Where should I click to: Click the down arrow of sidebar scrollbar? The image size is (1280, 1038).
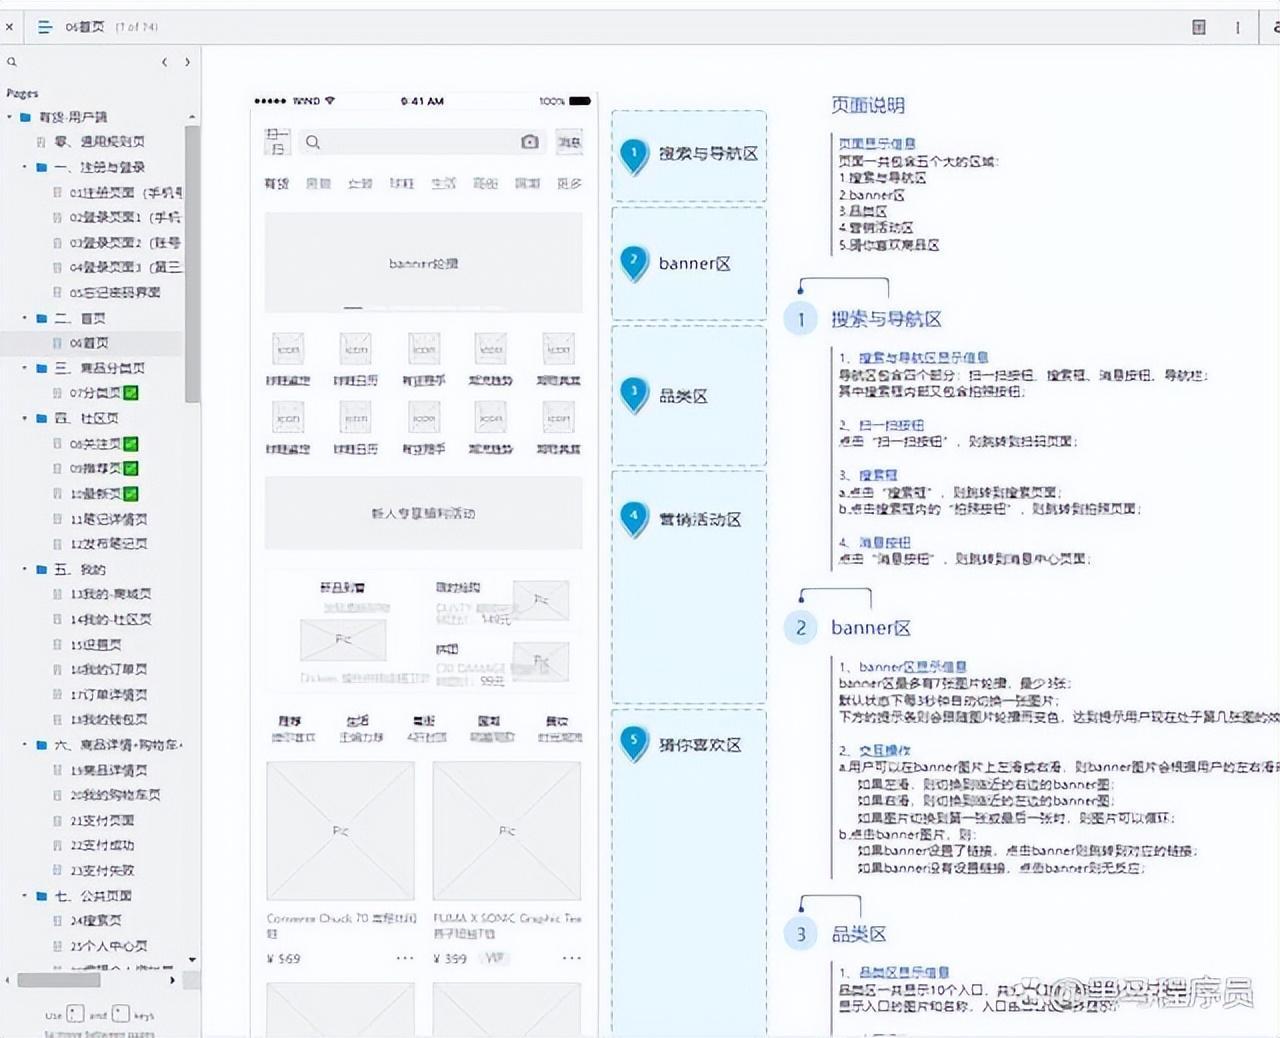192,959
